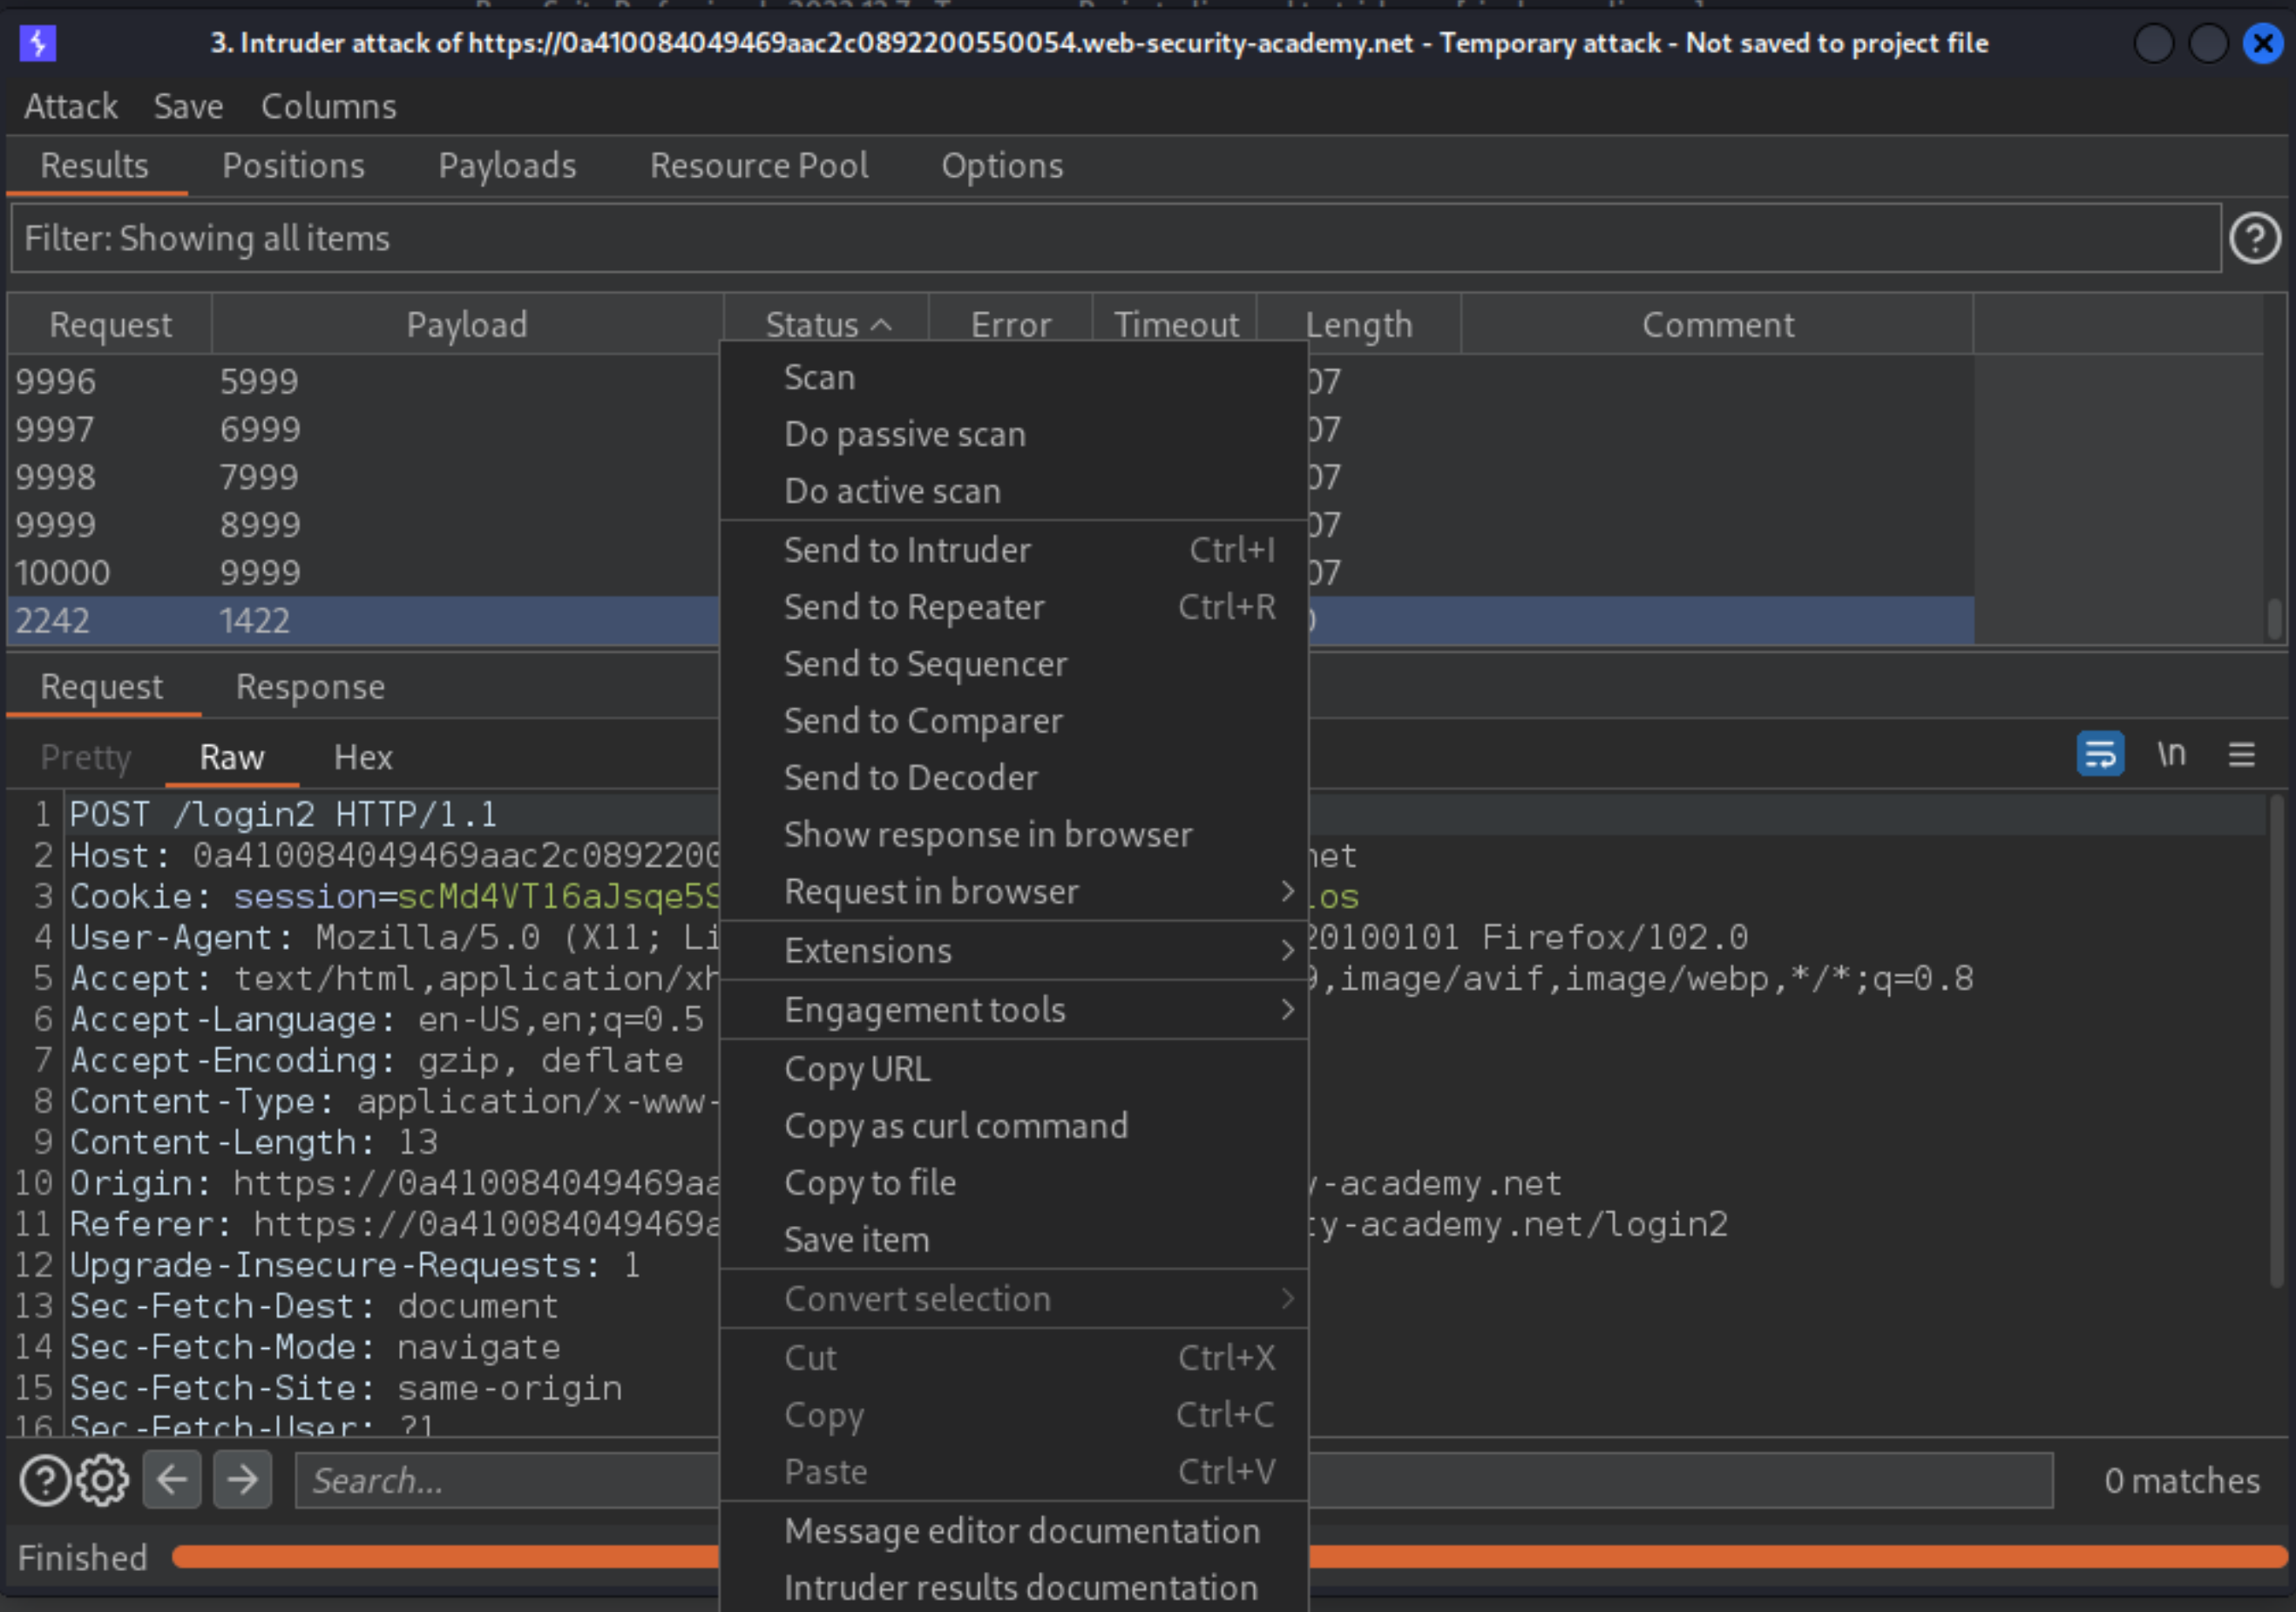Choose Save item
2296x1612 pixels.
[1014, 1240]
